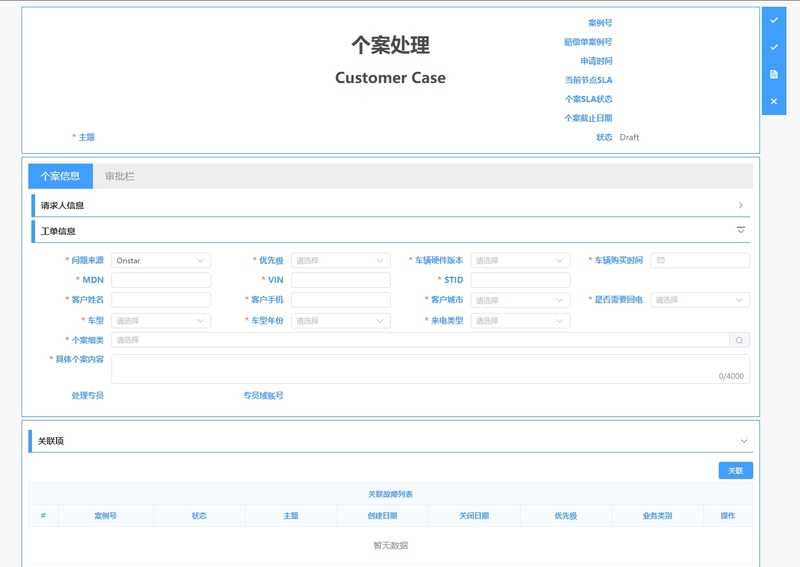Viewport: 800px width, 567px height.
Task: Click the 个案细类 selection field
Action: point(420,340)
